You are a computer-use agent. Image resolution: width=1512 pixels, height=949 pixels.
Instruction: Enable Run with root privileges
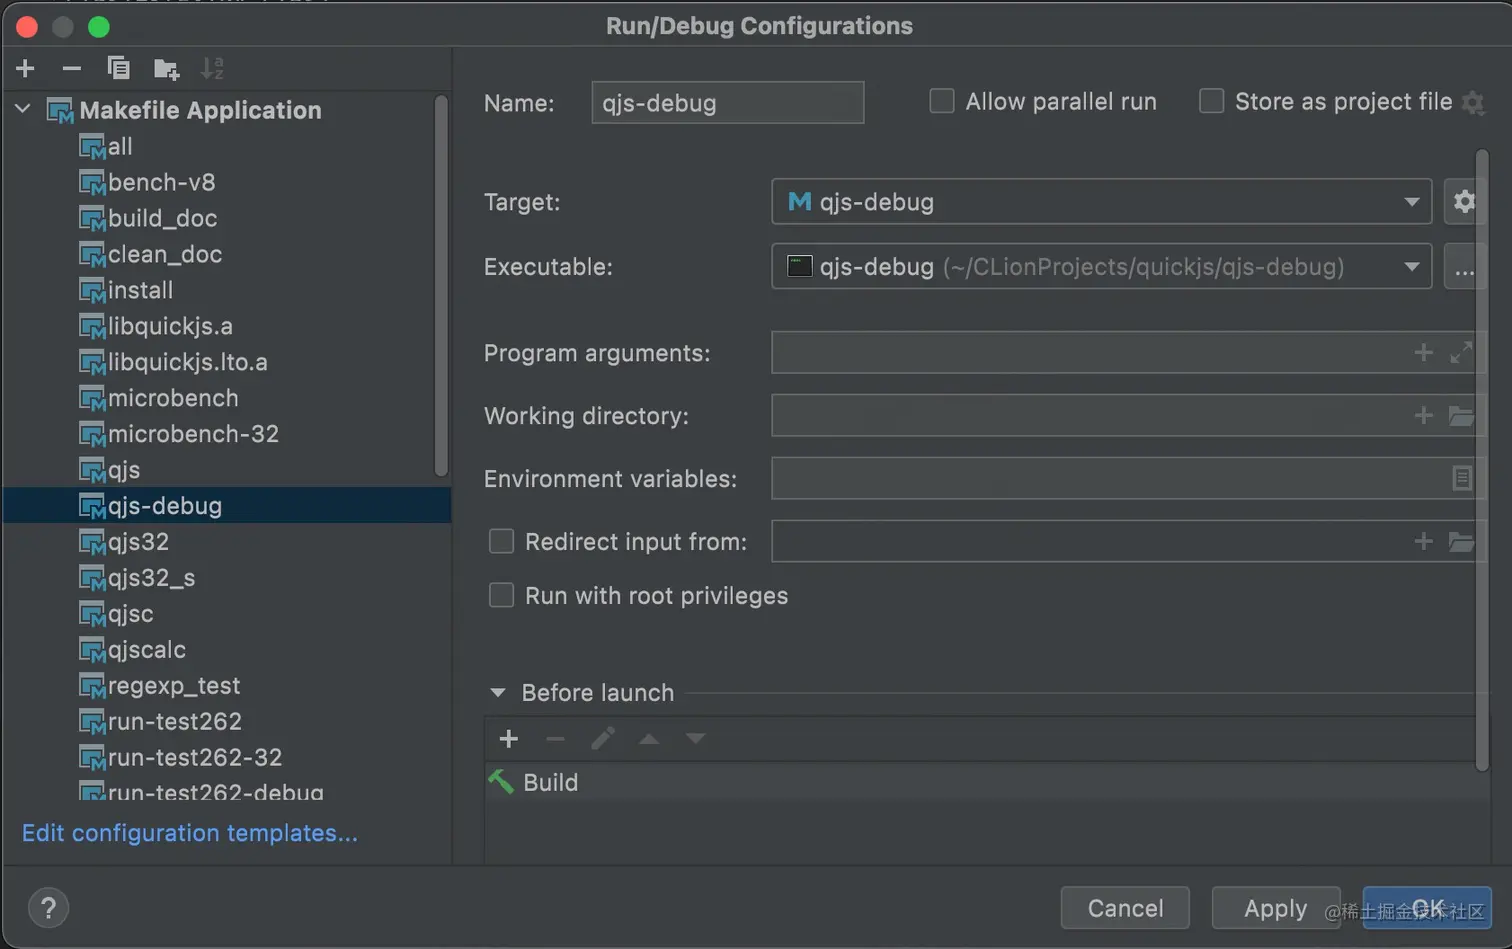coord(501,596)
